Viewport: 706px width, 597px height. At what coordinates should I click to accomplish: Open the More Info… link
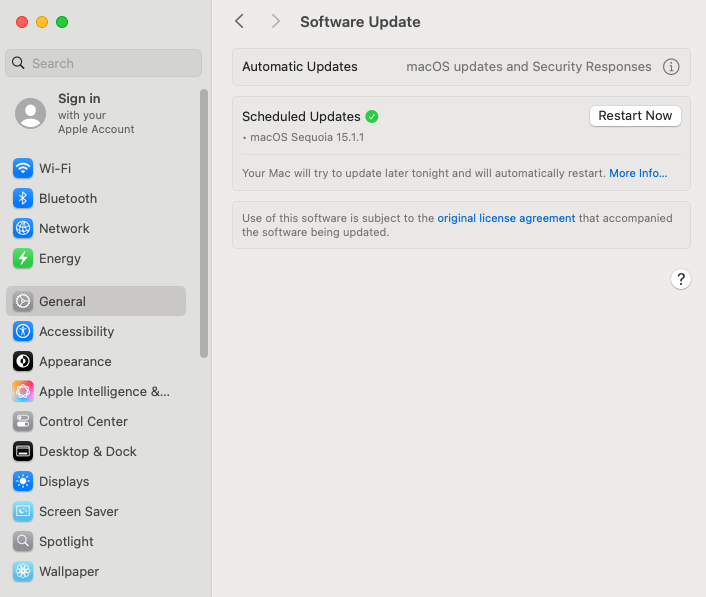coord(638,173)
